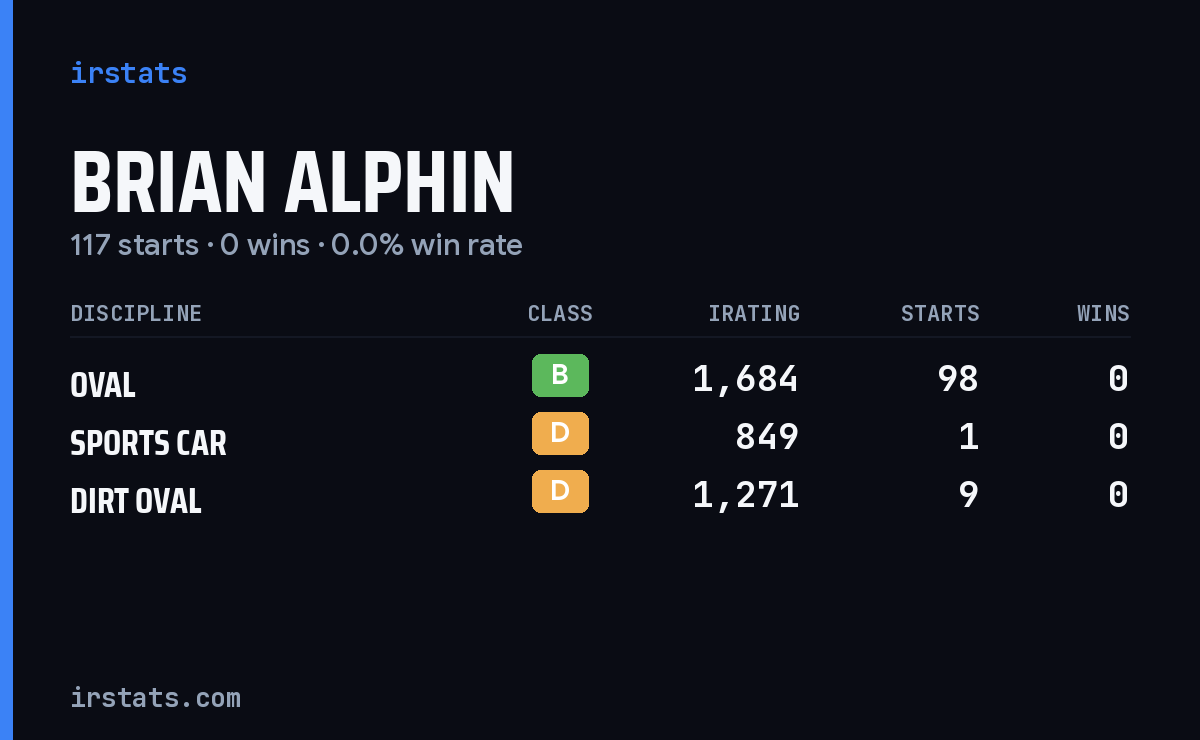The height and width of the screenshot is (740, 1200).
Task: Select the Sports Car discipline row
Action: (x=600, y=437)
